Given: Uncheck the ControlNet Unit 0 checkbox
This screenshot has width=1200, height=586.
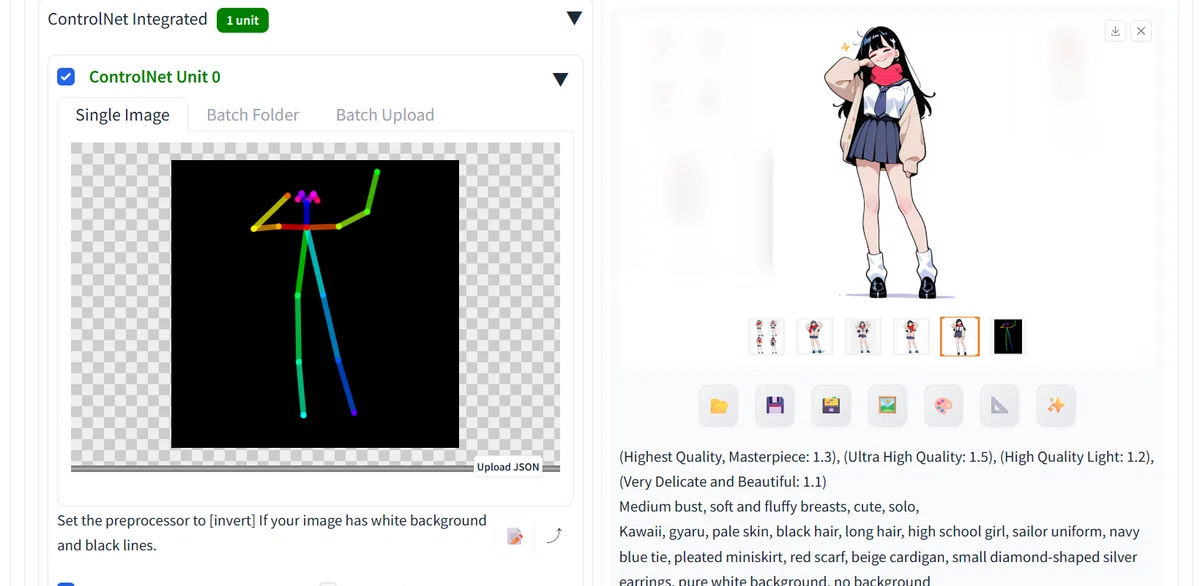Looking at the screenshot, I should point(66,77).
